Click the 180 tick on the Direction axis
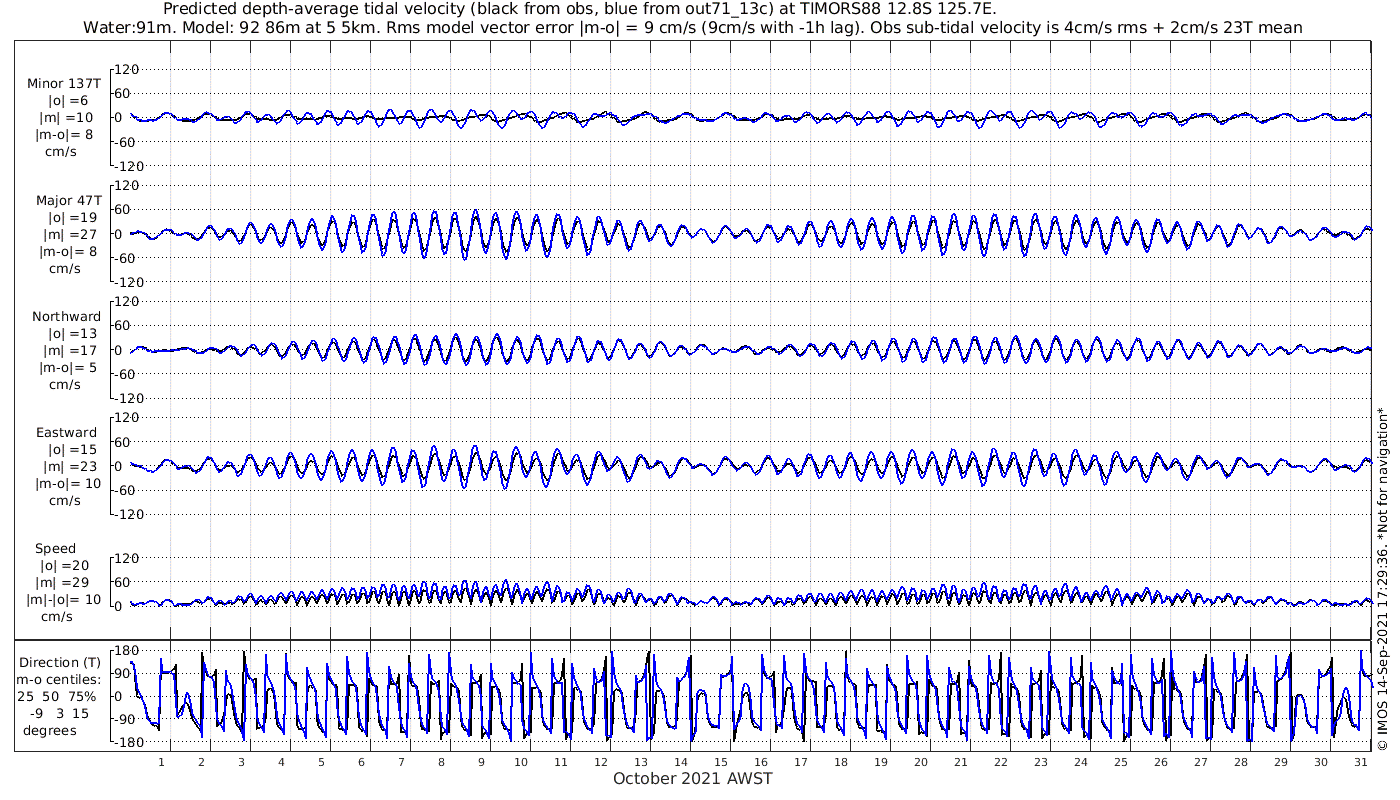 click(x=127, y=650)
